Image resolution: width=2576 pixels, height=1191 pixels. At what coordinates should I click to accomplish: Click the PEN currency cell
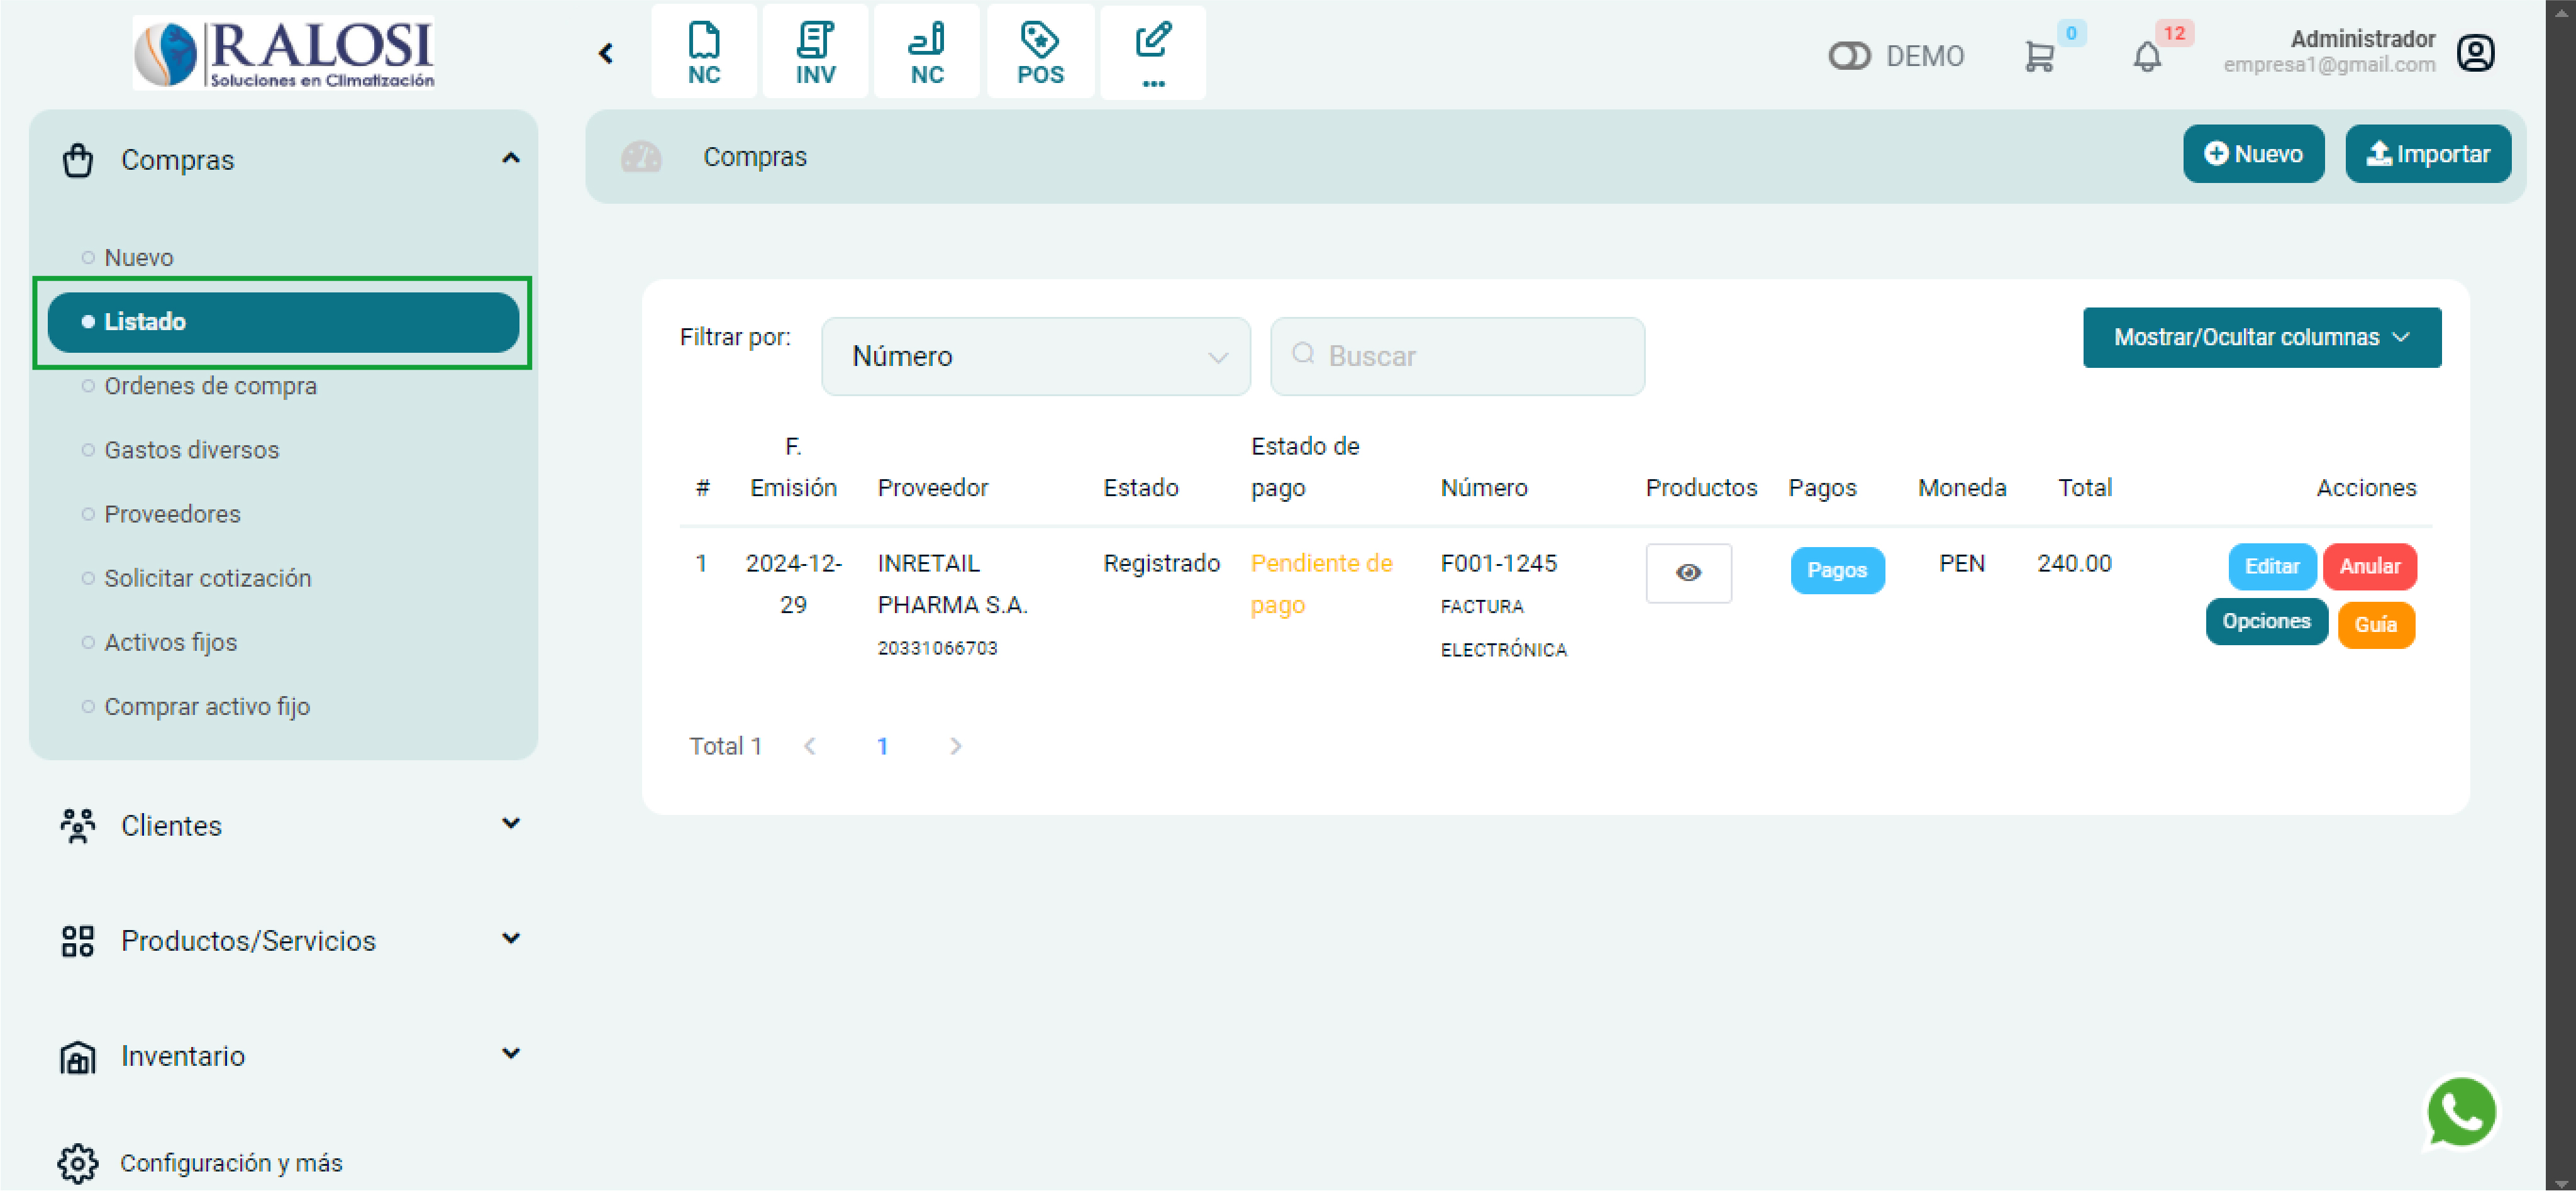[x=1961, y=564]
